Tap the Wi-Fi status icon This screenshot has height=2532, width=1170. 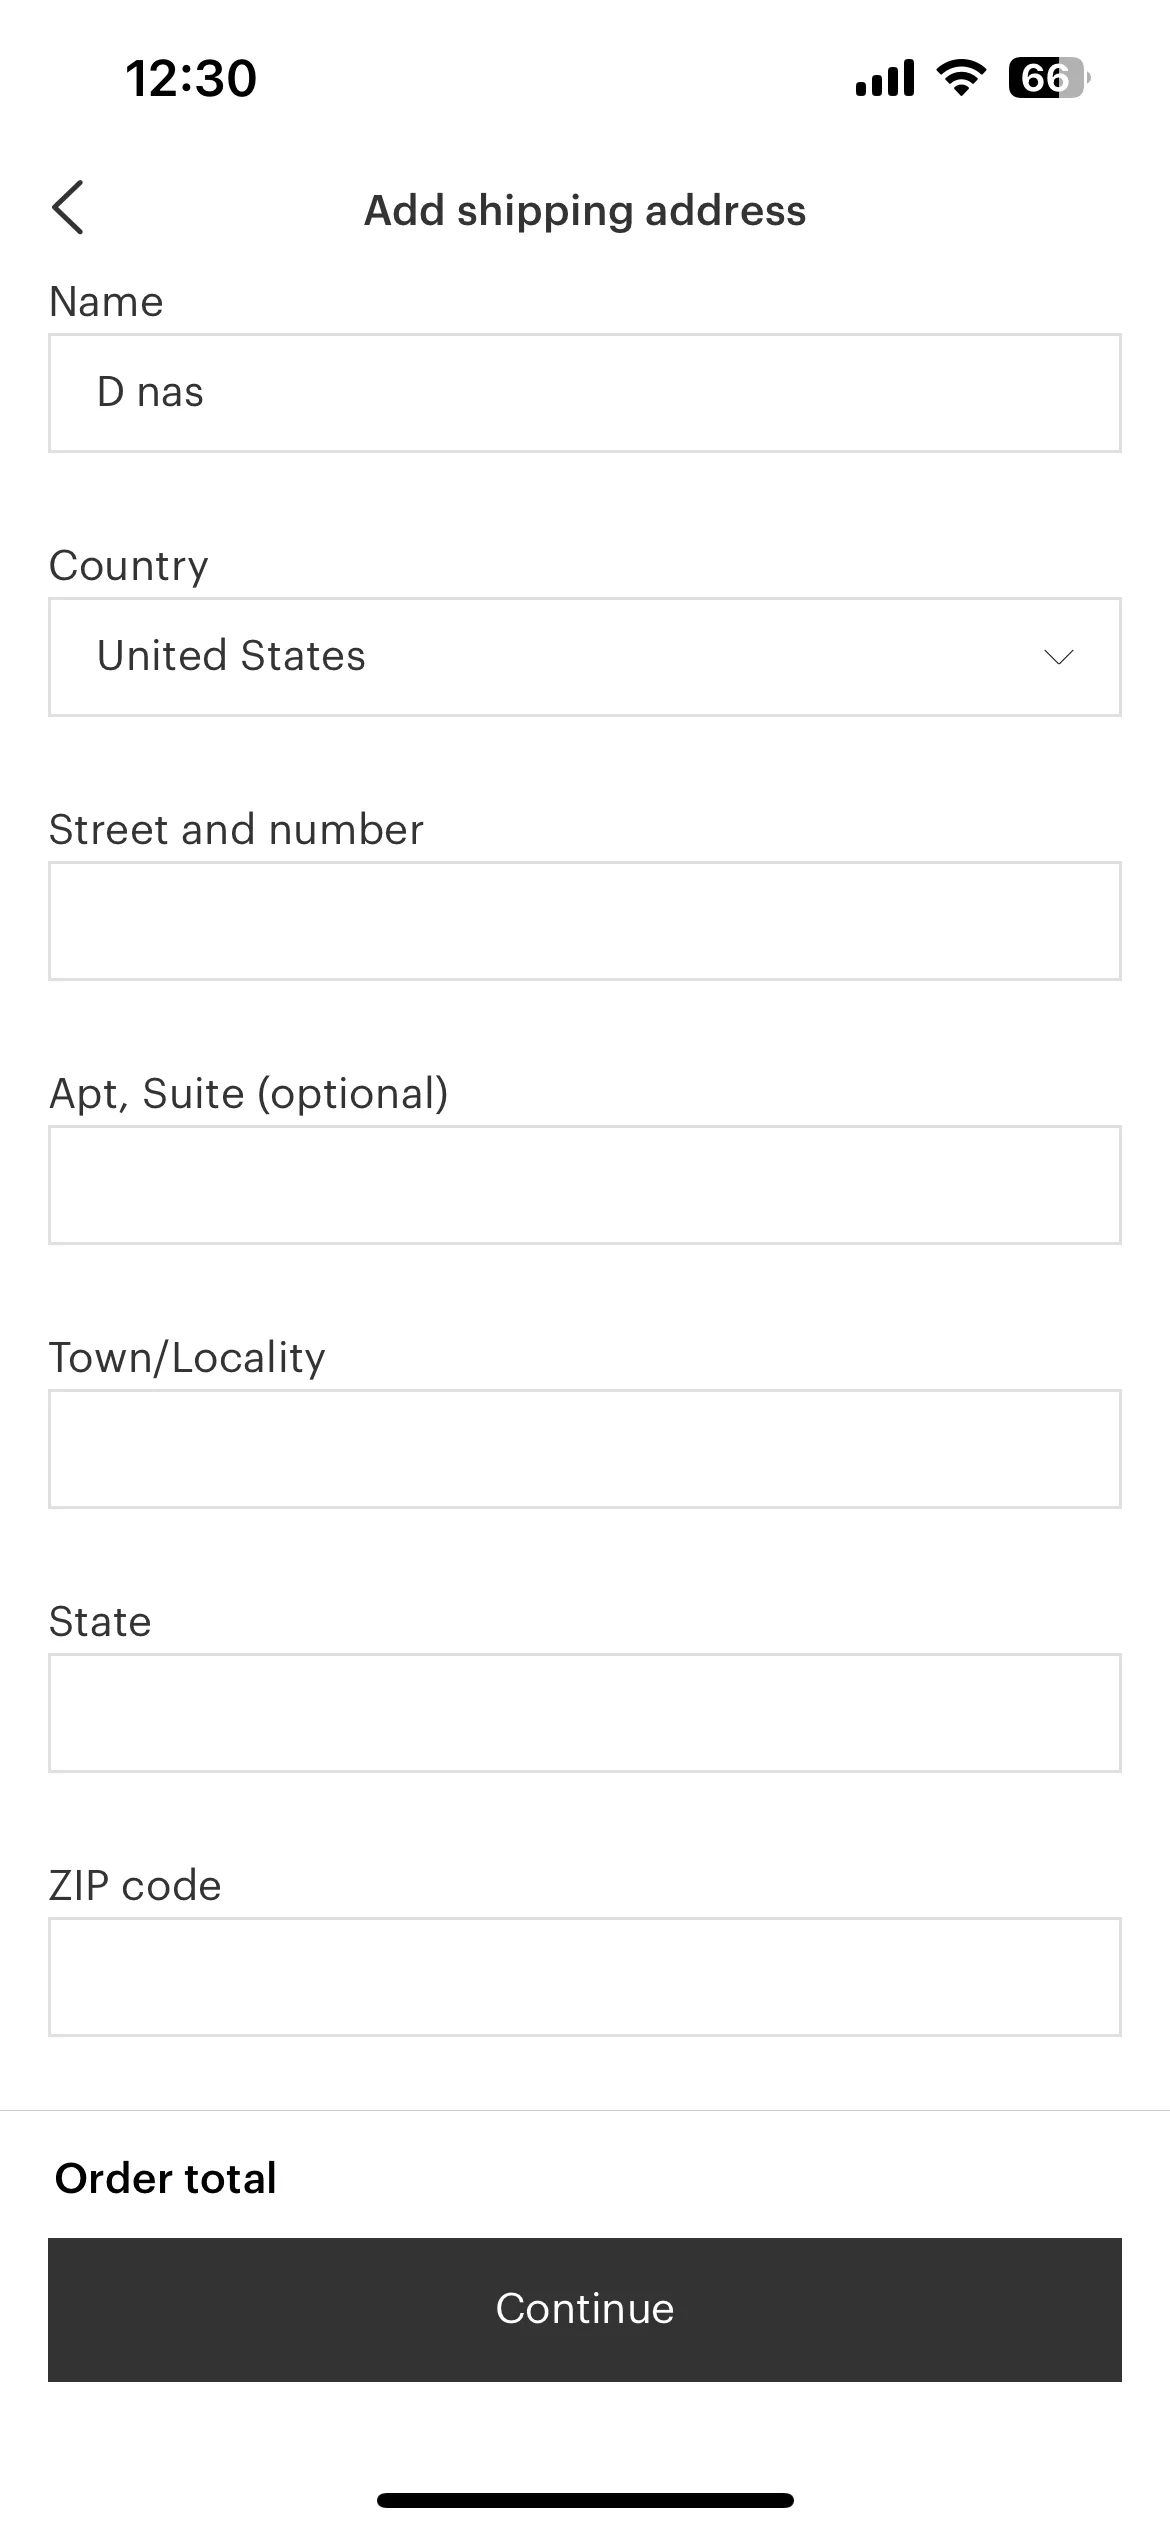point(960,78)
